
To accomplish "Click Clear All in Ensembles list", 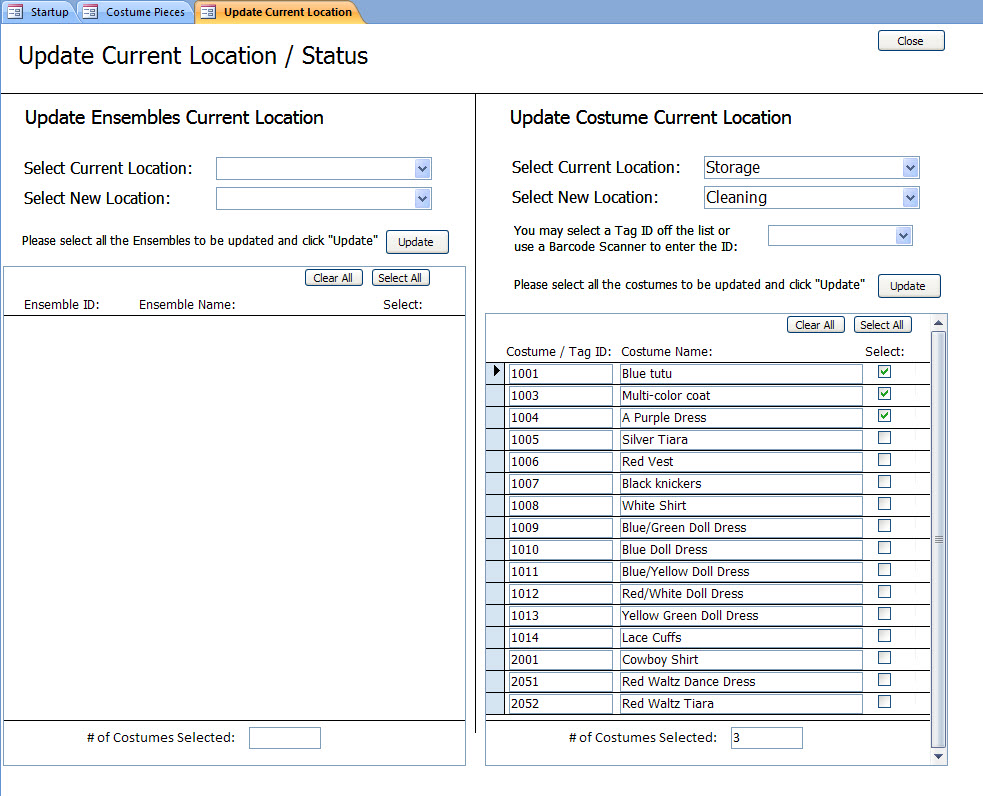I will point(334,278).
